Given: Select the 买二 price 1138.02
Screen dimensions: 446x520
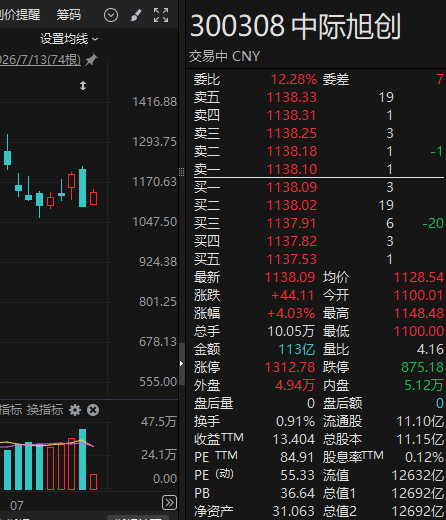Looking at the screenshot, I should pos(292,205).
